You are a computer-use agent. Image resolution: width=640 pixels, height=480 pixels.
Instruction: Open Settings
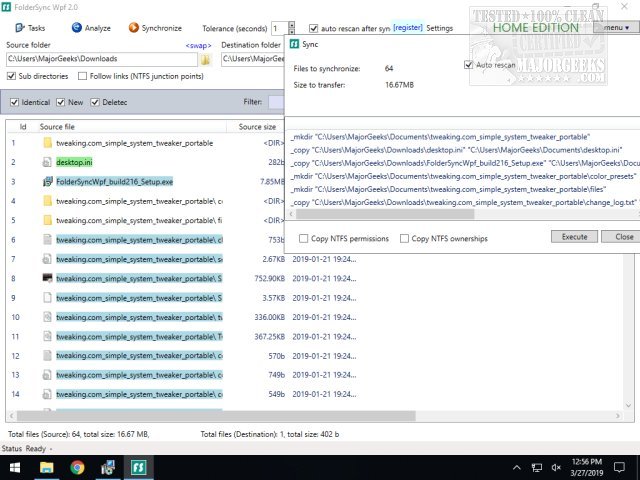coord(440,28)
